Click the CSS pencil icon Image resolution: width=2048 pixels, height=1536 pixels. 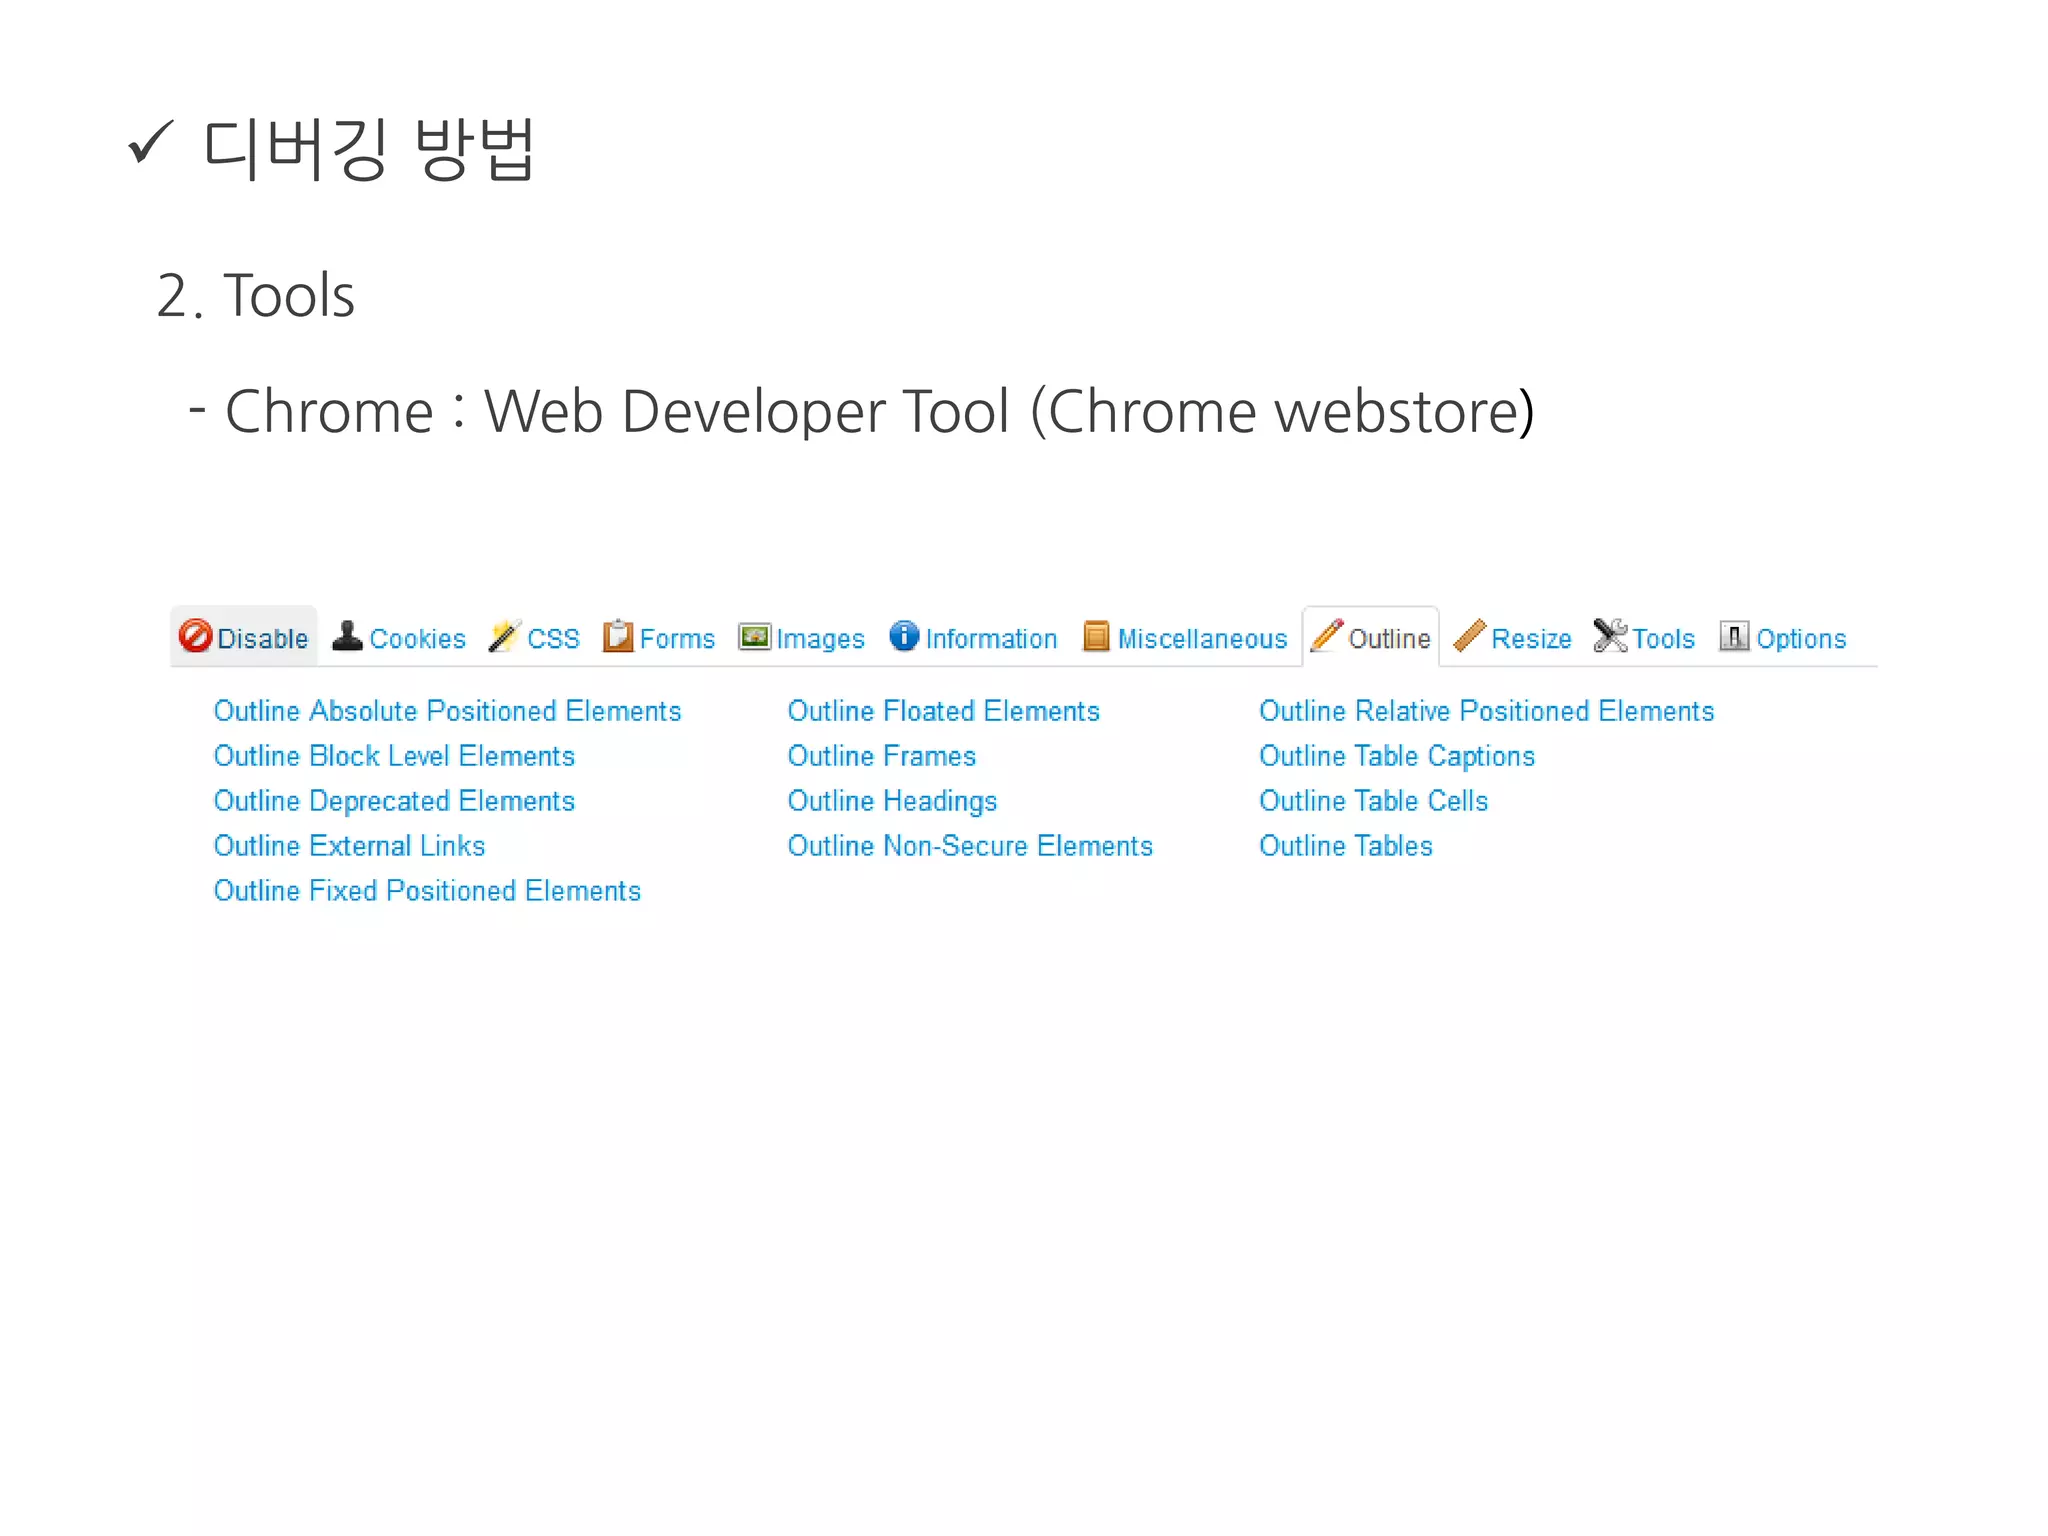point(505,636)
